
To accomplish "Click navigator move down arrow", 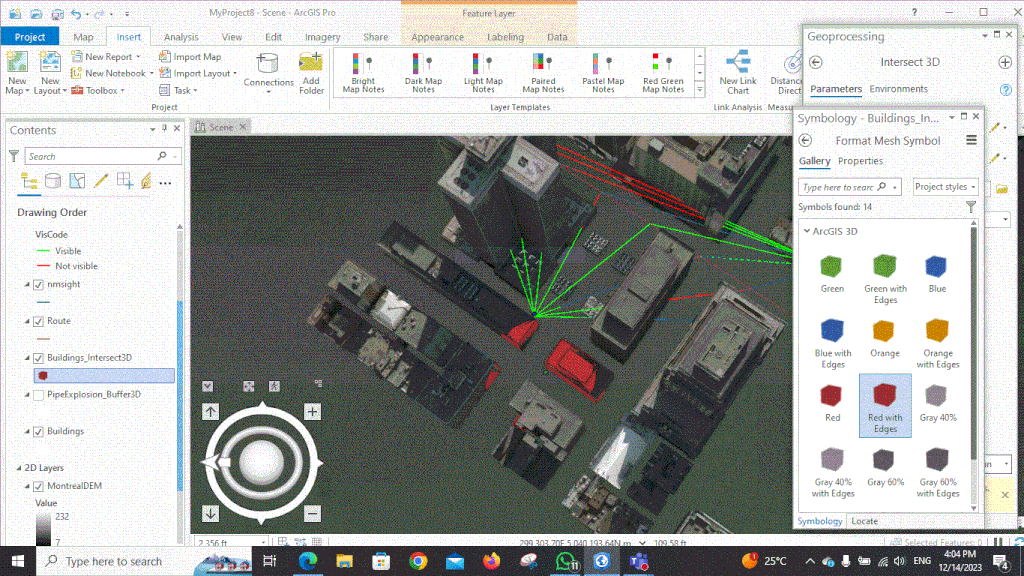I will coord(210,513).
